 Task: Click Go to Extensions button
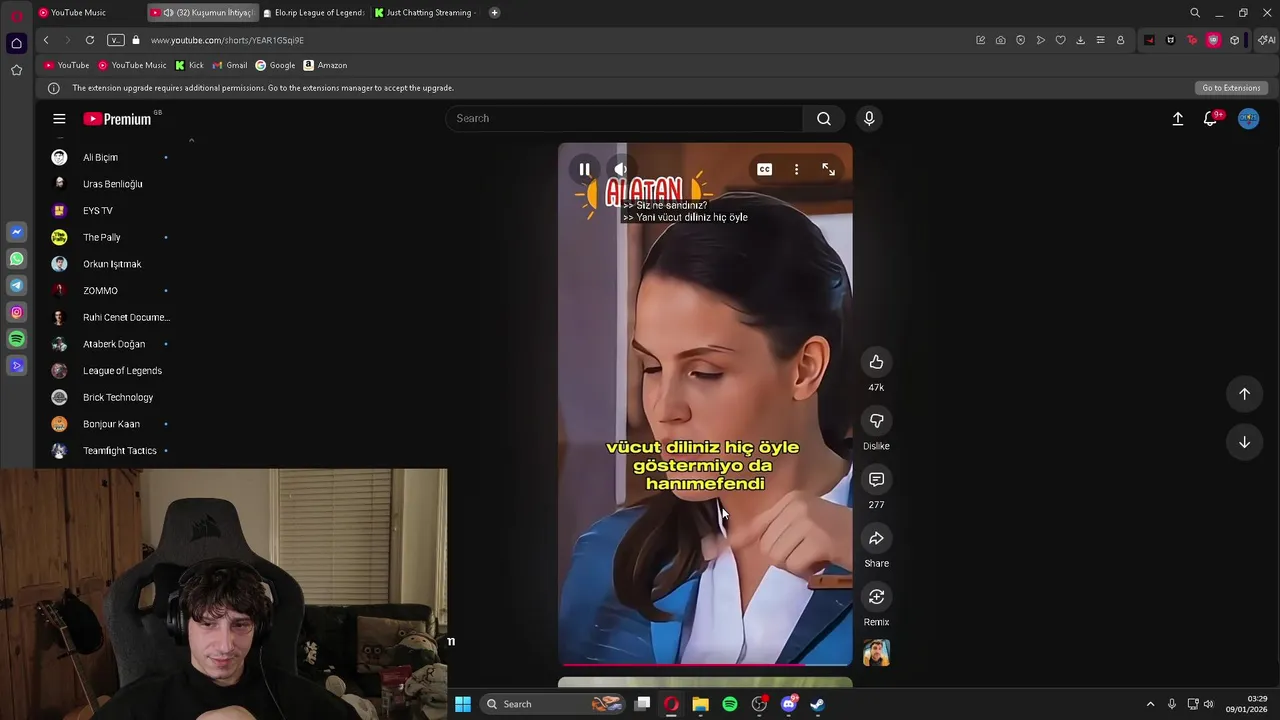(x=1231, y=88)
